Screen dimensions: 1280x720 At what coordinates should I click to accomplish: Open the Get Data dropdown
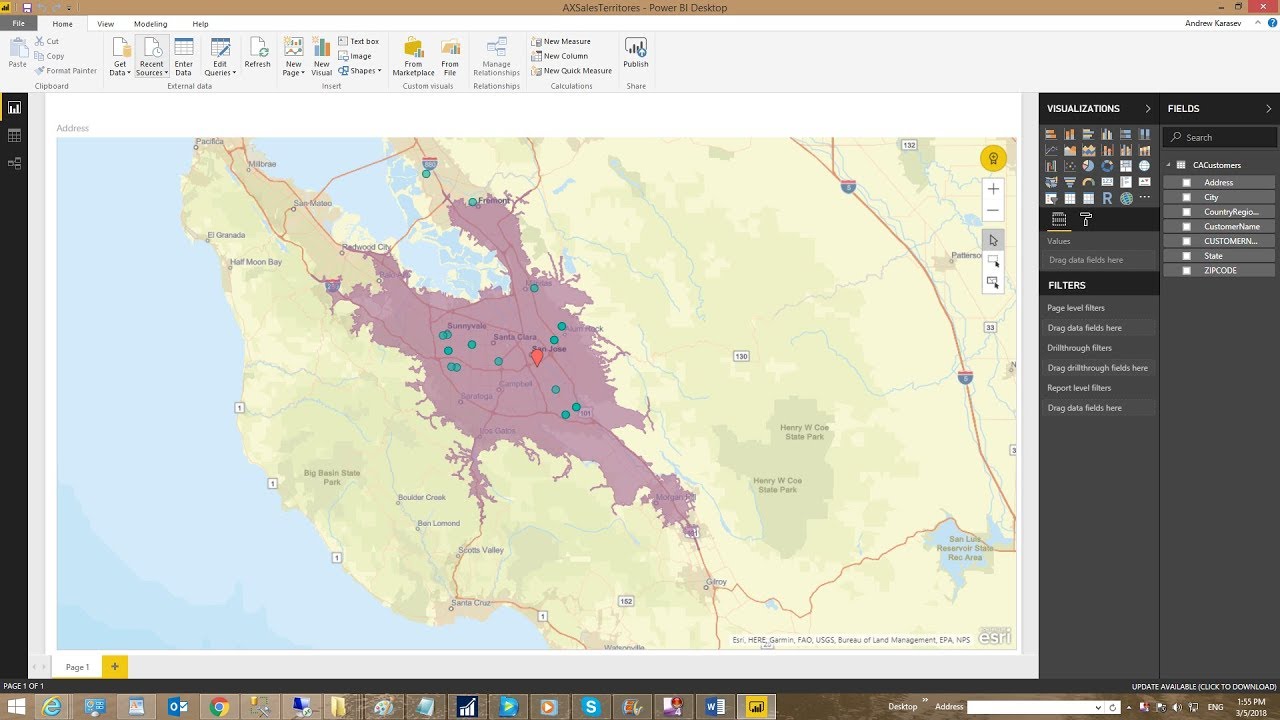[120, 57]
